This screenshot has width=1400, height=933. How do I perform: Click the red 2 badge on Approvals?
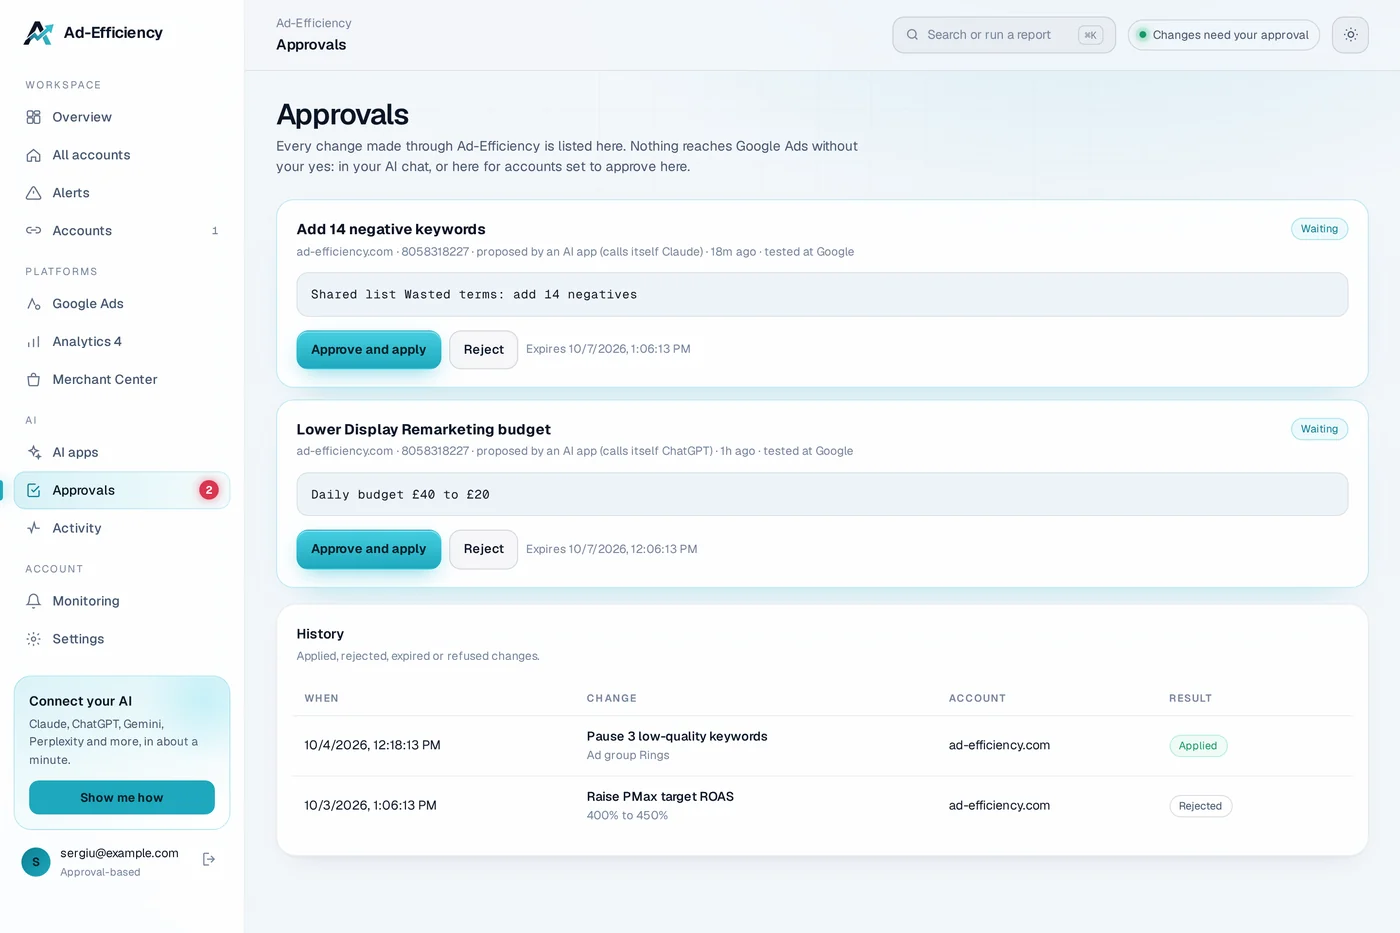point(208,490)
